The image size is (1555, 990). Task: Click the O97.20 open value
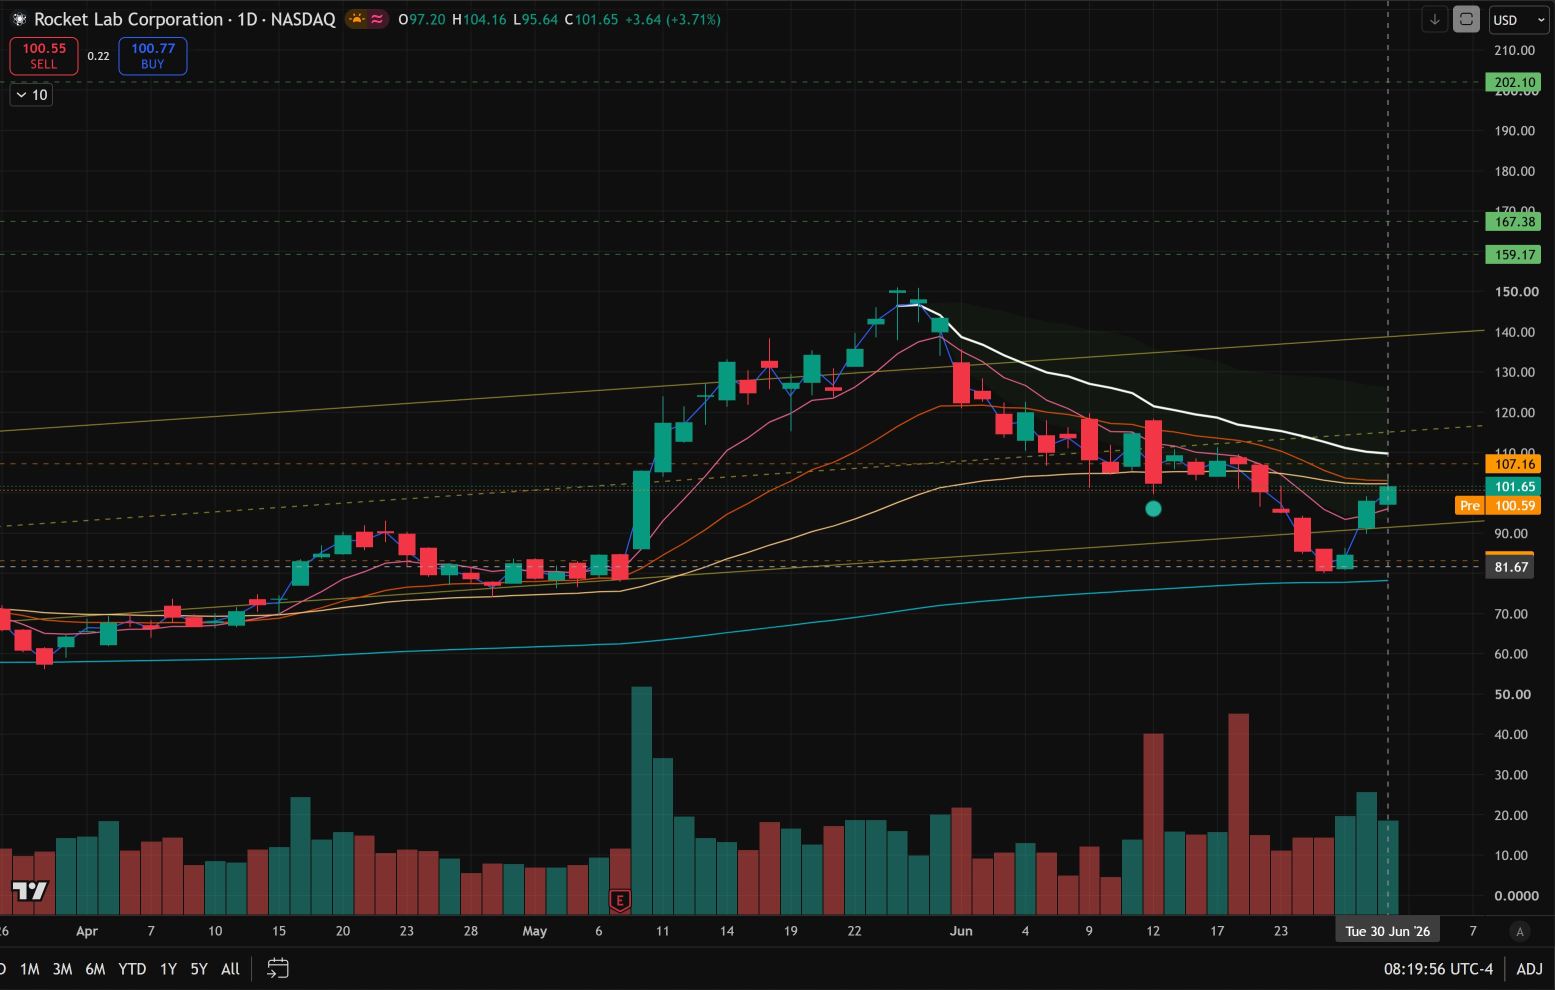coord(422,19)
